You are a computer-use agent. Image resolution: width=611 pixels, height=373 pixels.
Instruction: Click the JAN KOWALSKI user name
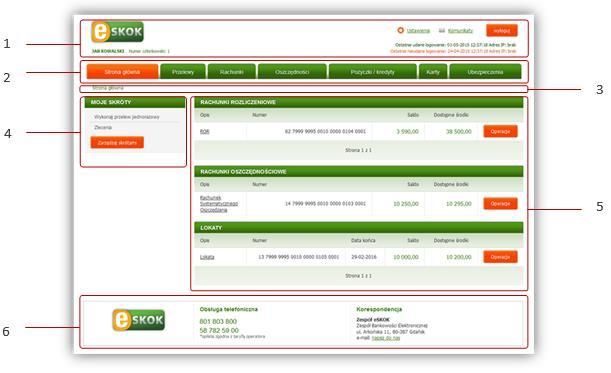click(108, 51)
